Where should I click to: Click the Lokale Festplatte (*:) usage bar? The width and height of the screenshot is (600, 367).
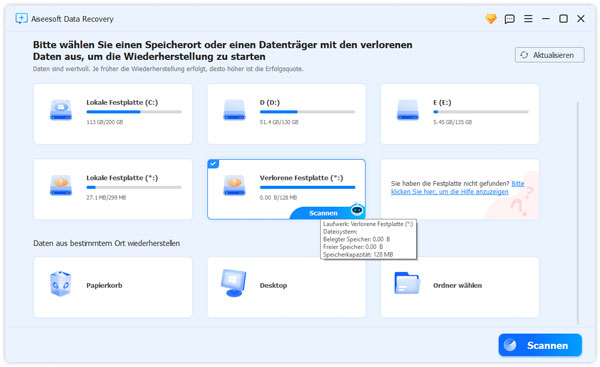click(134, 188)
